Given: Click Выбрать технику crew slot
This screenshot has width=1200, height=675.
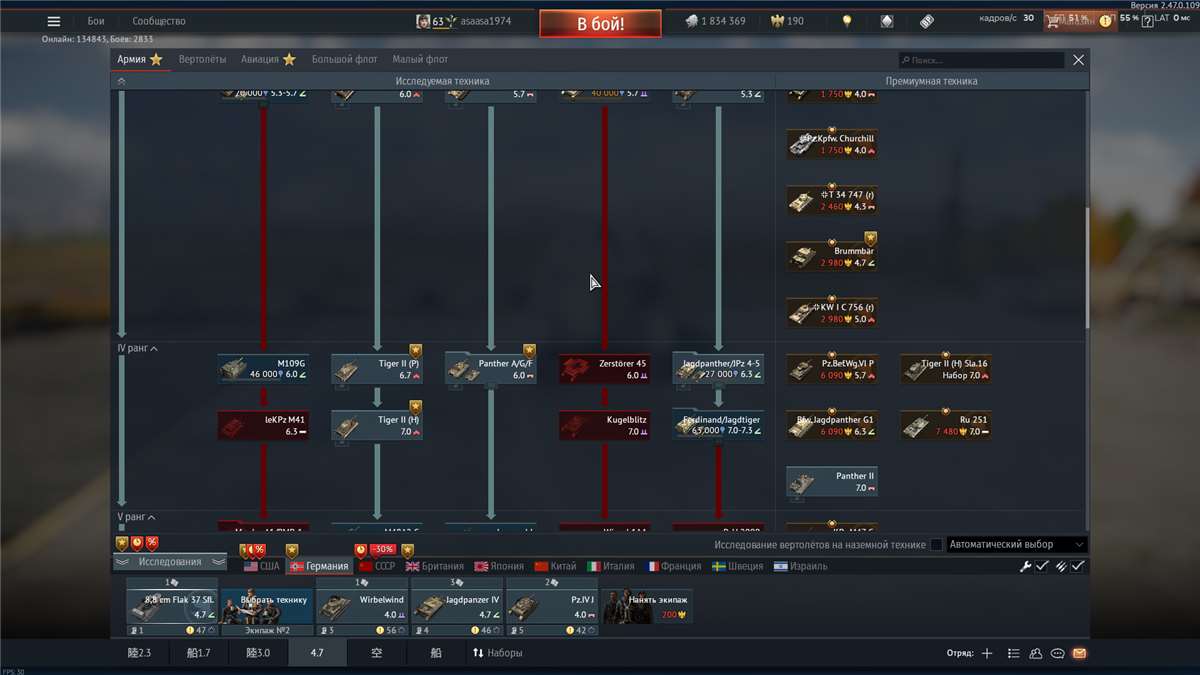Looking at the screenshot, I should (x=266, y=607).
